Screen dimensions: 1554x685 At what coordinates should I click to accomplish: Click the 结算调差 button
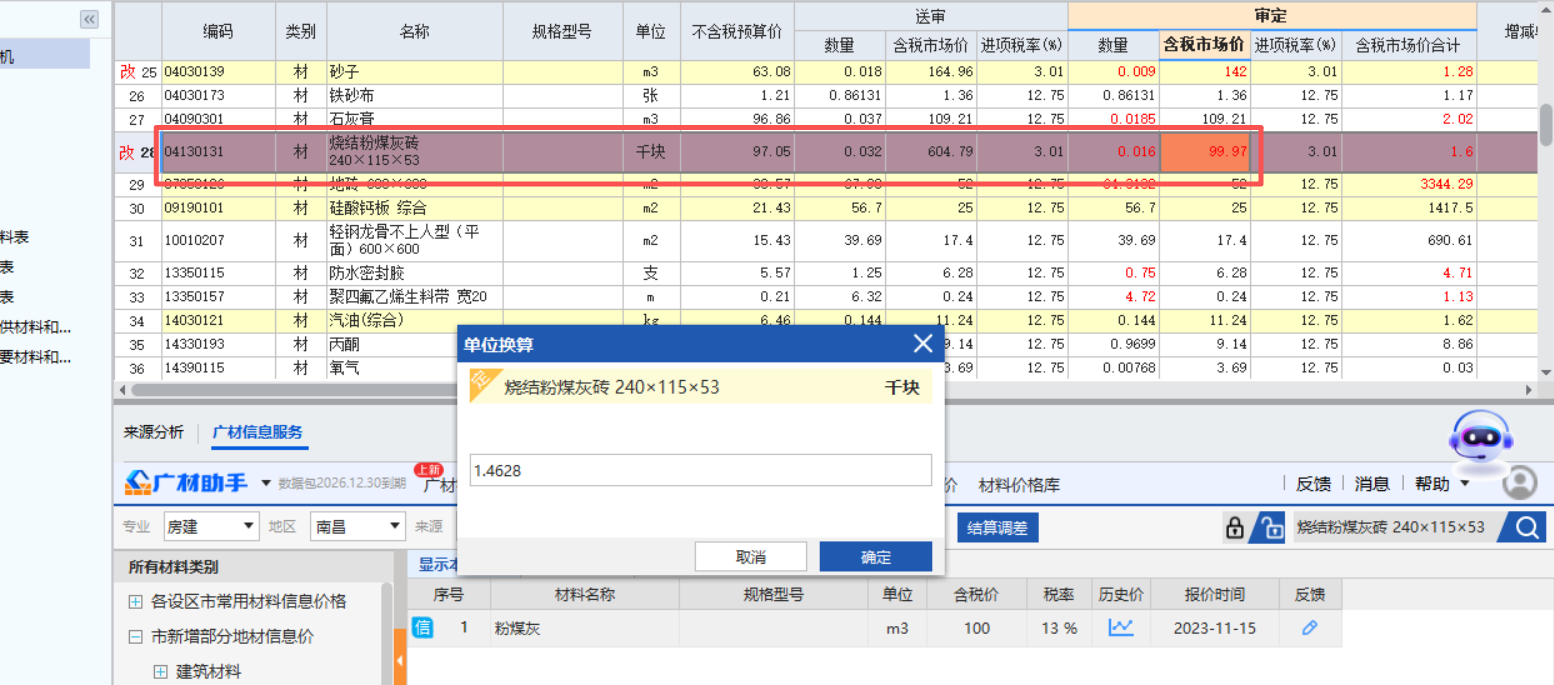pos(996,527)
